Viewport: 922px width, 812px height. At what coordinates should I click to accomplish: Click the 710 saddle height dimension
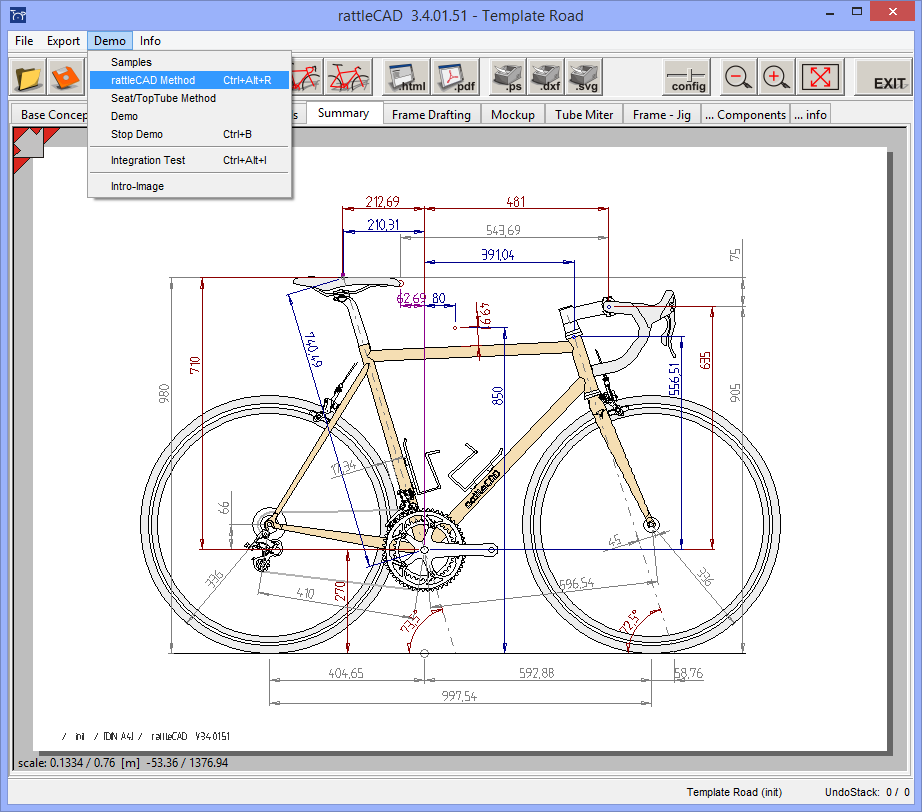click(195, 365)
